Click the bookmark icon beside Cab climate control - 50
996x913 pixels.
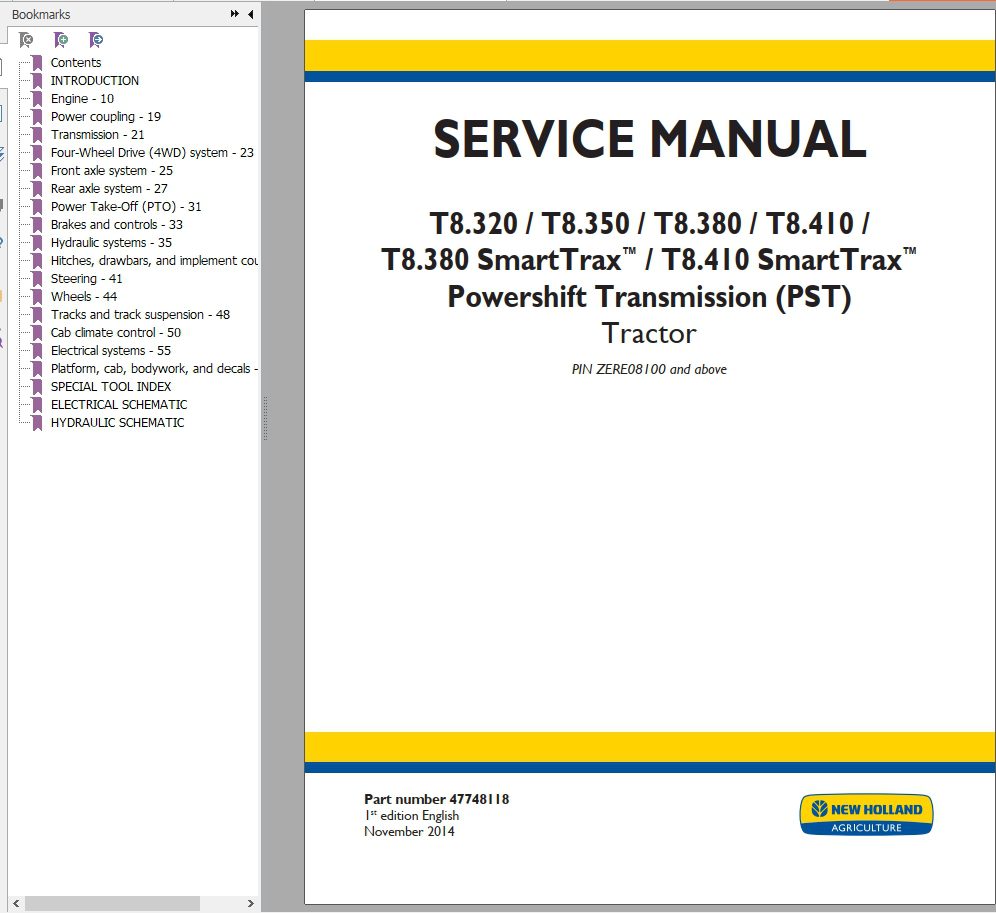[37, 333]
